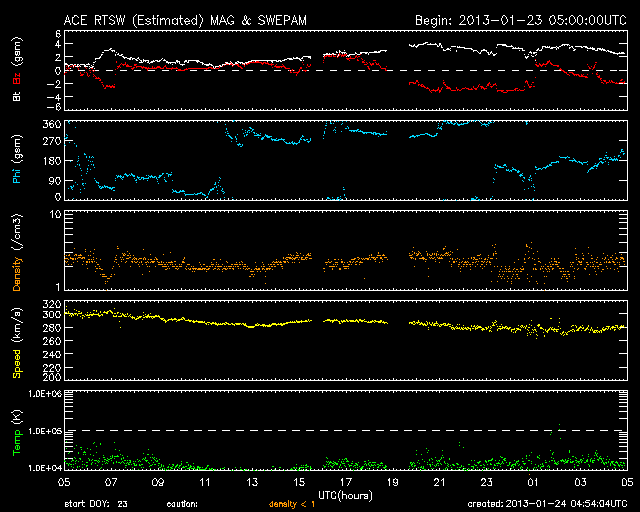This screenshot has height=512, width=640.
Task: Click the white 'Bt' axis label
Action: click(17, 97)
